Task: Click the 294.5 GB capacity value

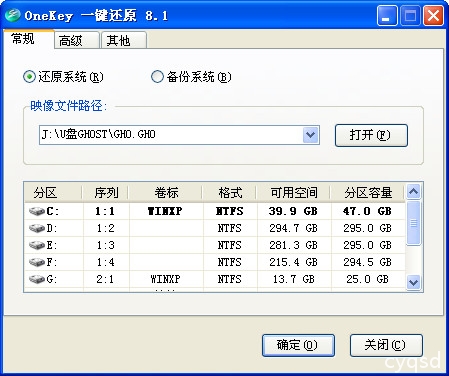Action: point(367,262)
